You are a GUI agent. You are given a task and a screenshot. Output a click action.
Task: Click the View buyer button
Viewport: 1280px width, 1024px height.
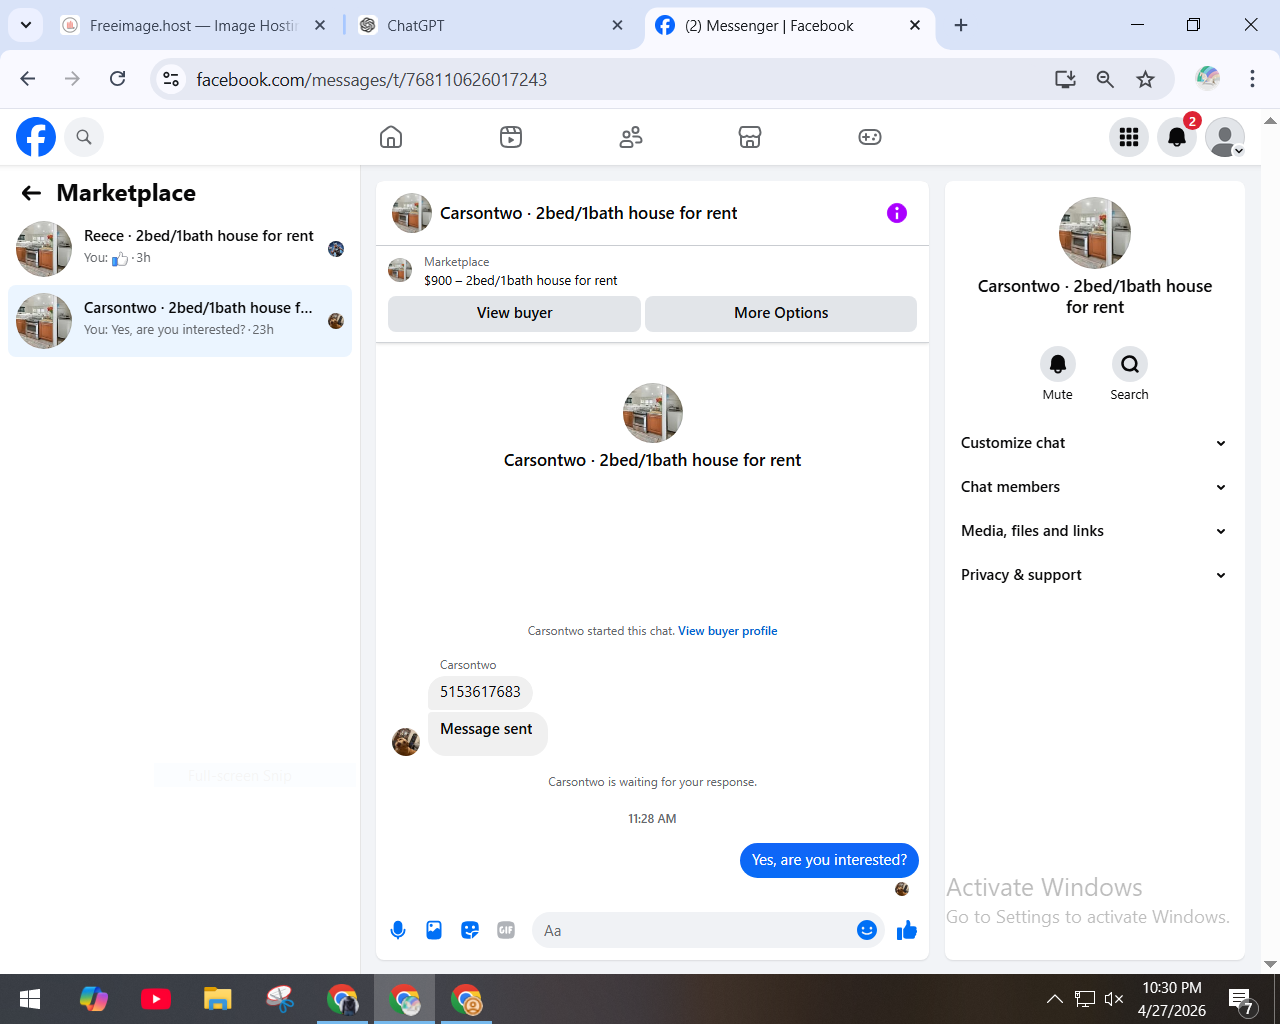coord(514,313)
